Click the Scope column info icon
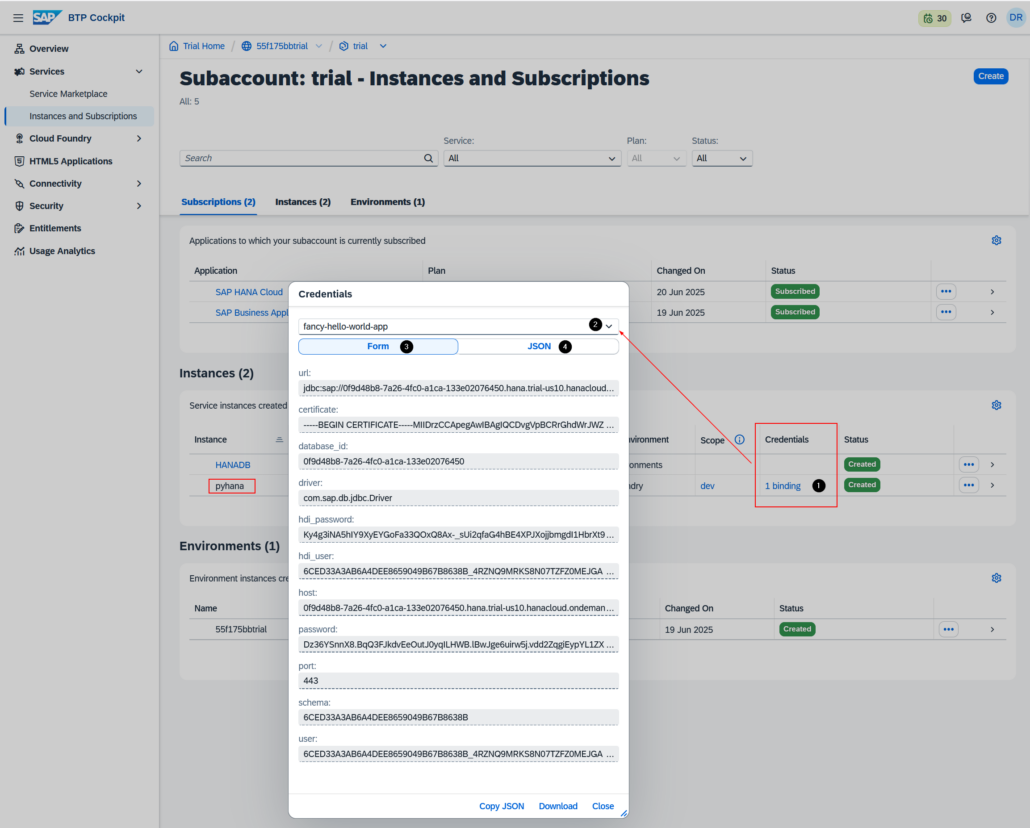1030x828 pixels. point(740,440)
